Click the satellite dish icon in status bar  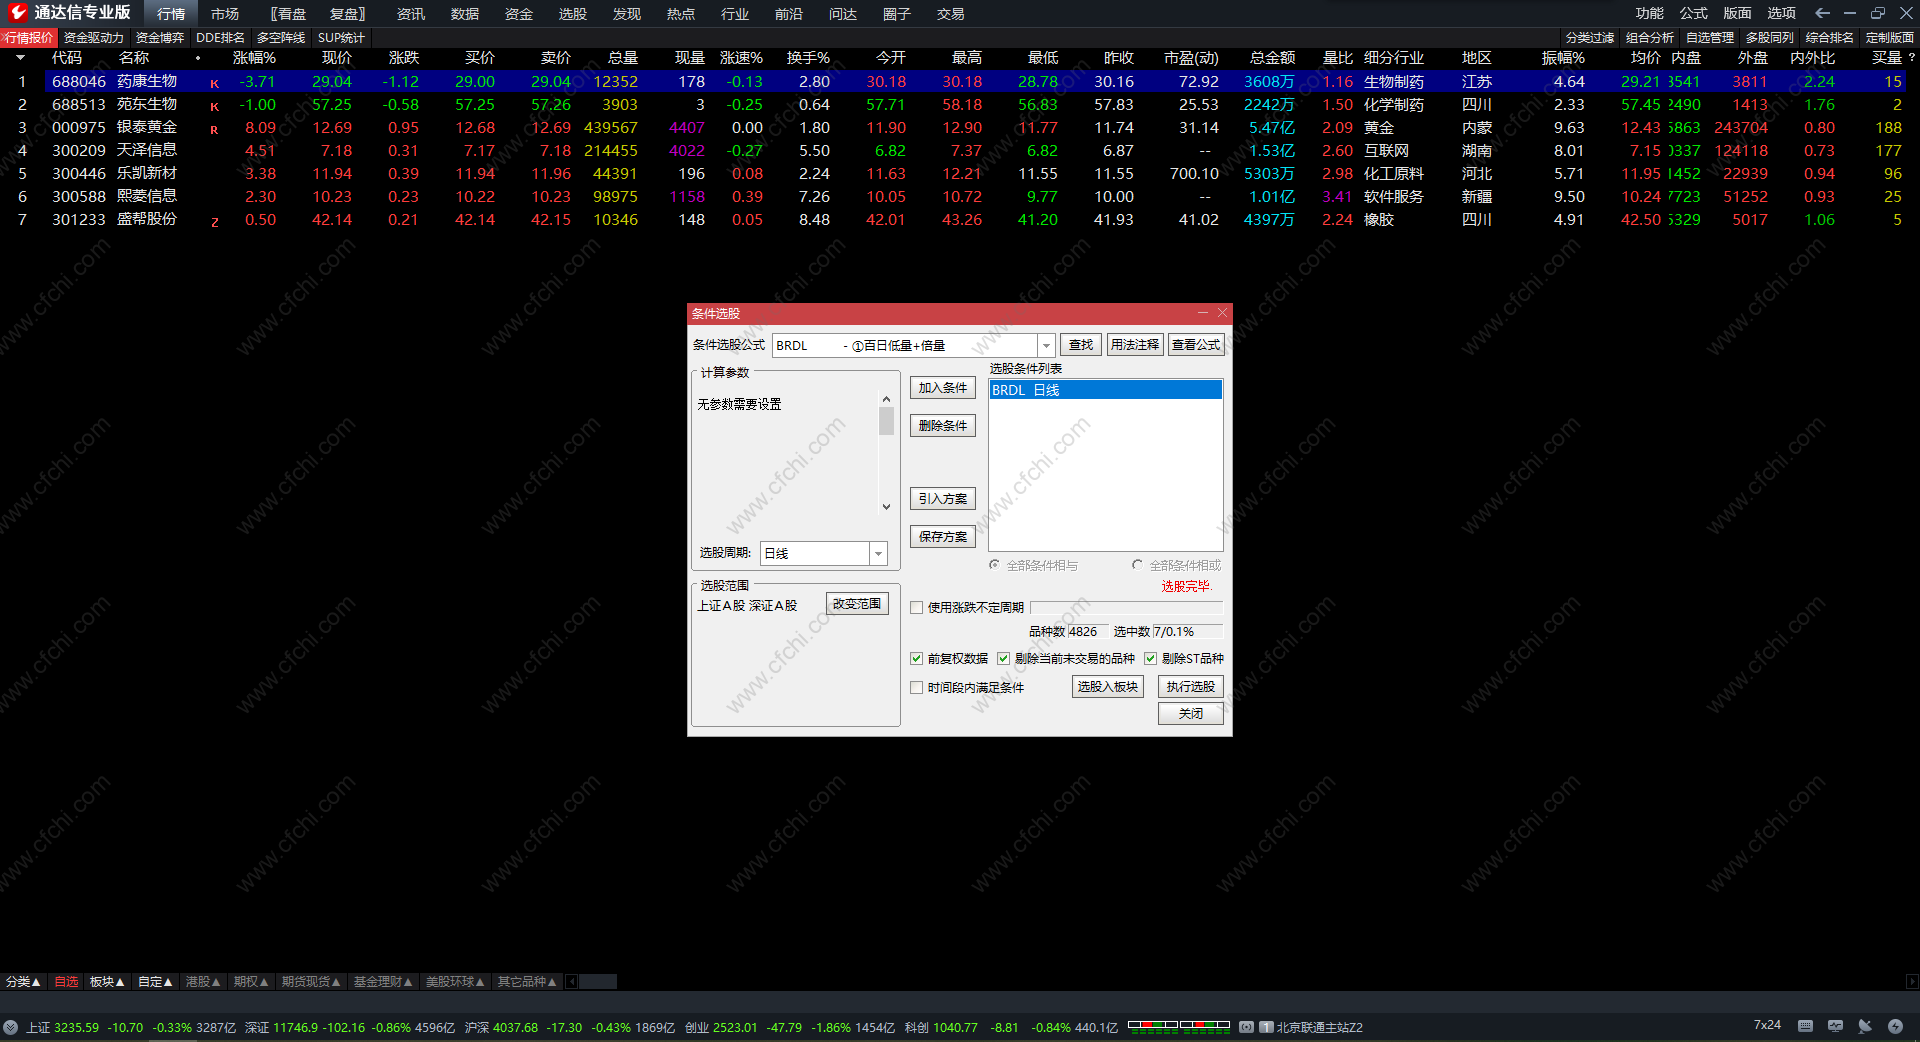1865,1026
